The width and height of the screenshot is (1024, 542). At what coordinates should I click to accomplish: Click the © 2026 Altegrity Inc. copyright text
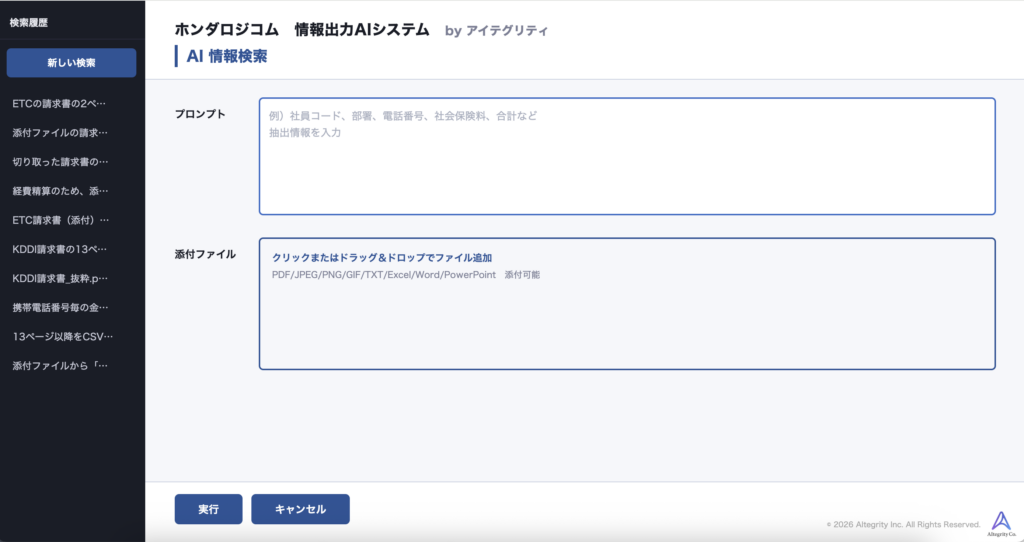903,524
